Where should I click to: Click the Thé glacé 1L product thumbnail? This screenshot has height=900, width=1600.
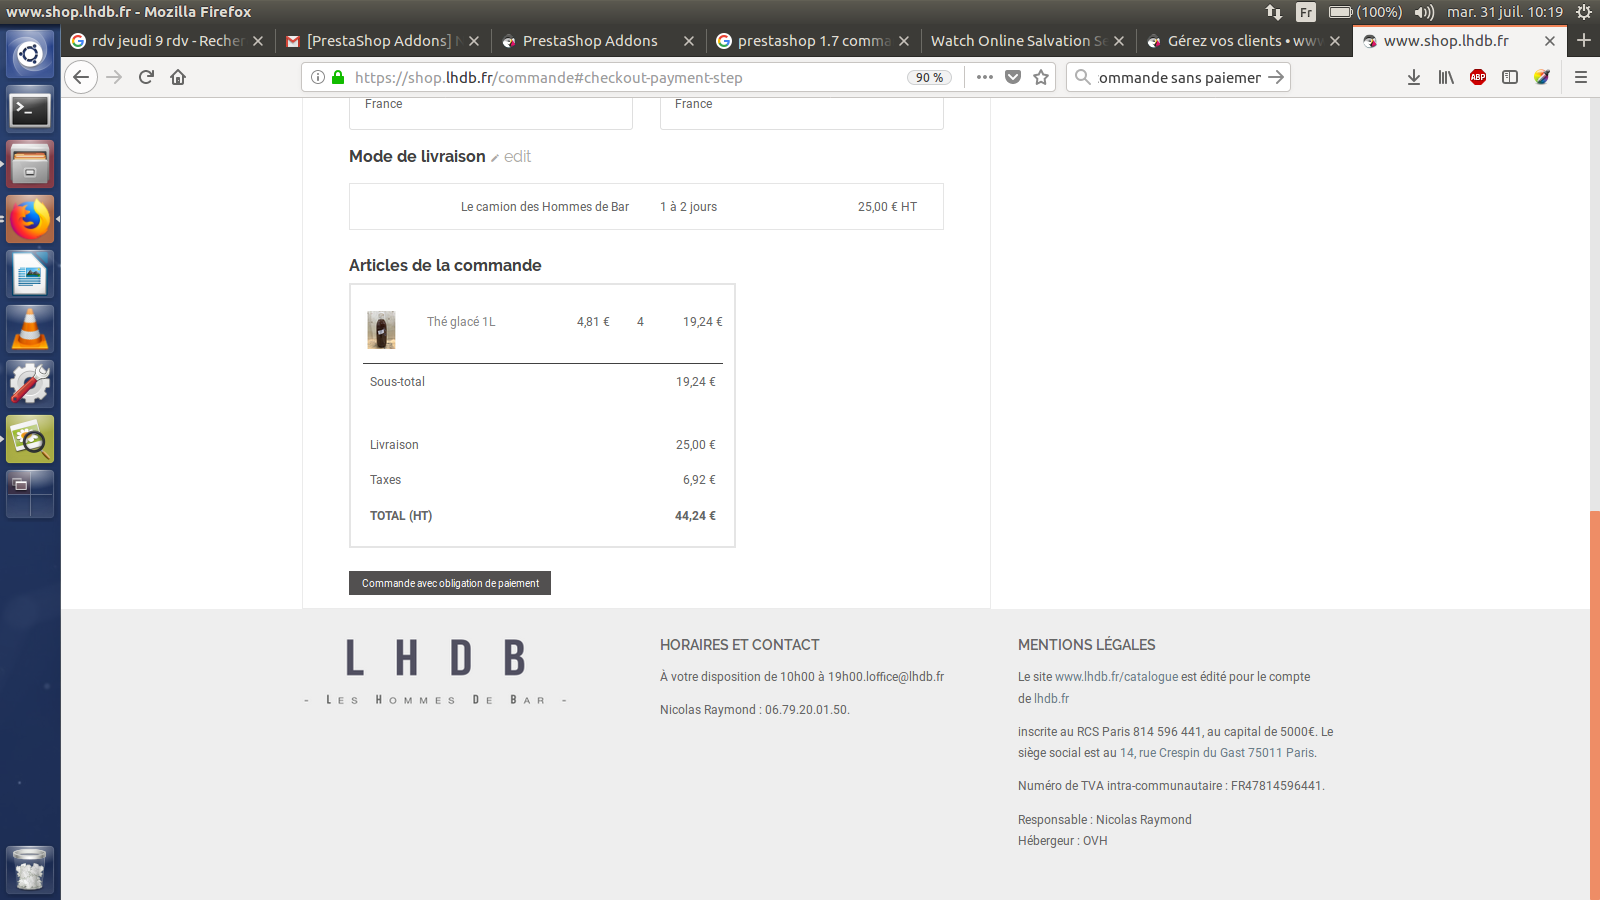pos(381,330)
